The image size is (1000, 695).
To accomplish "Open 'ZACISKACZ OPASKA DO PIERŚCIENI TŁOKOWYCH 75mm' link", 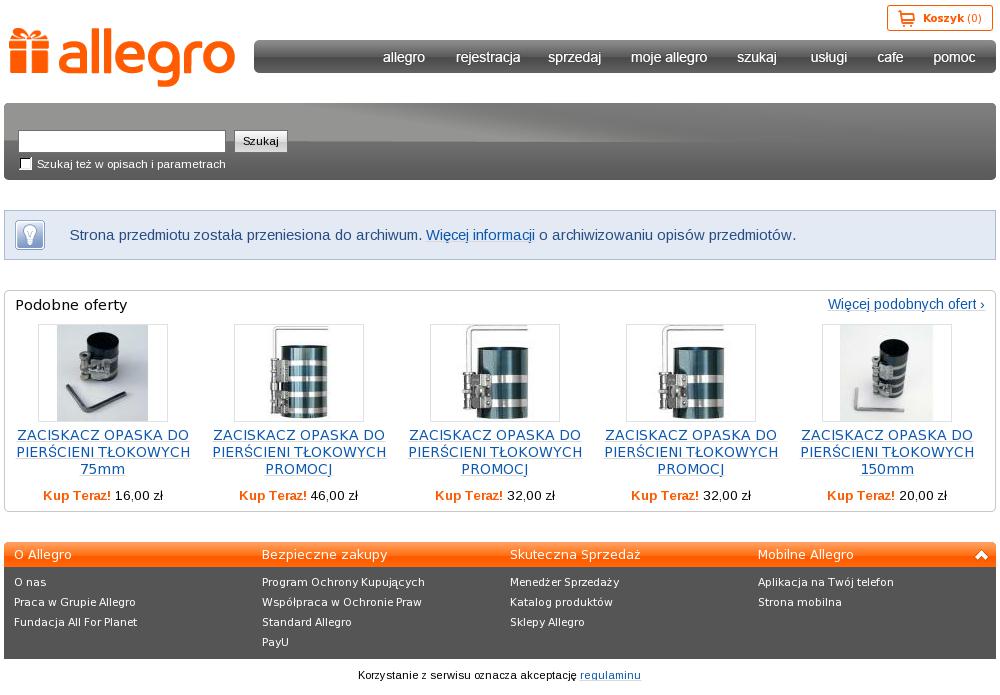I will click(x=103, y=452).
